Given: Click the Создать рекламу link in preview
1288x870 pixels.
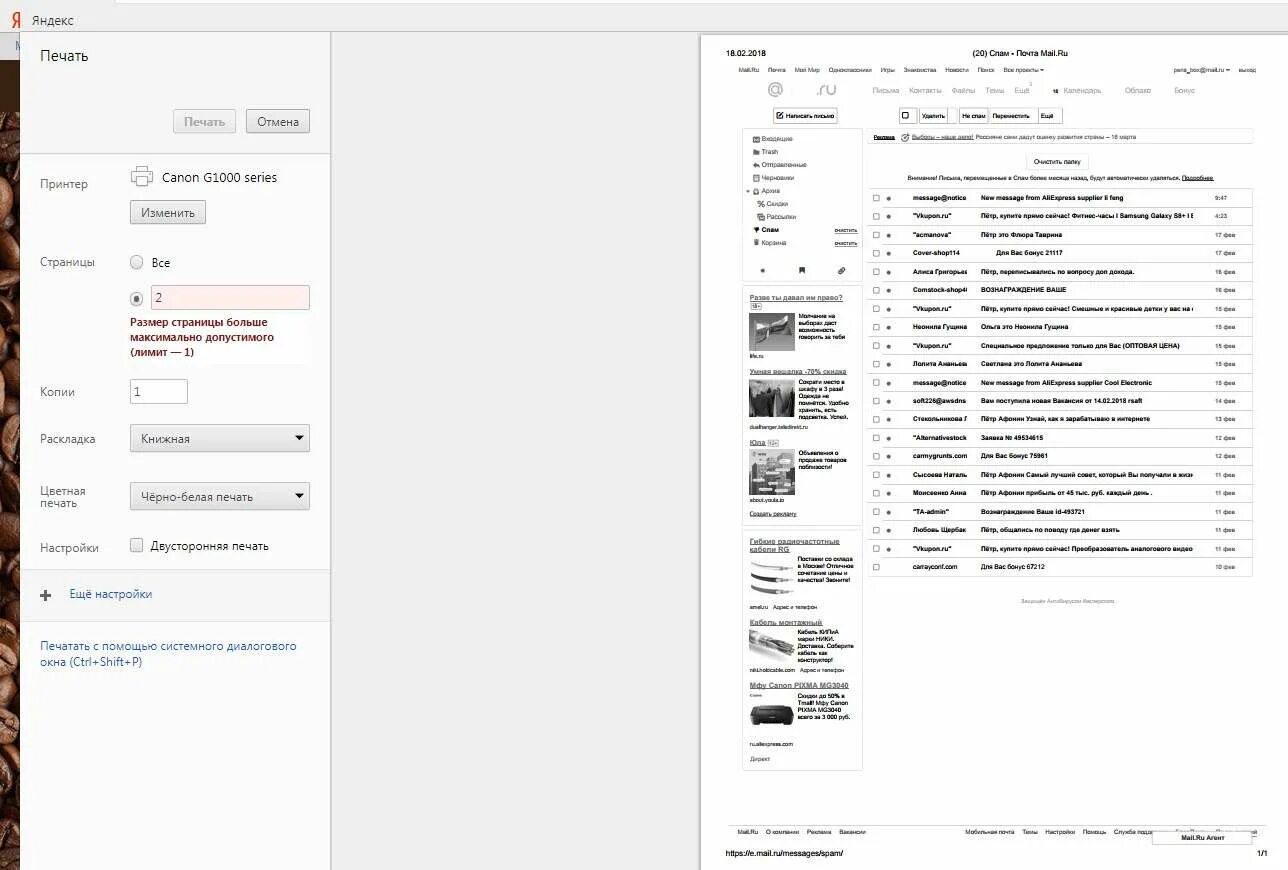Looking at the screenshot, I should (x=773, y=513).
